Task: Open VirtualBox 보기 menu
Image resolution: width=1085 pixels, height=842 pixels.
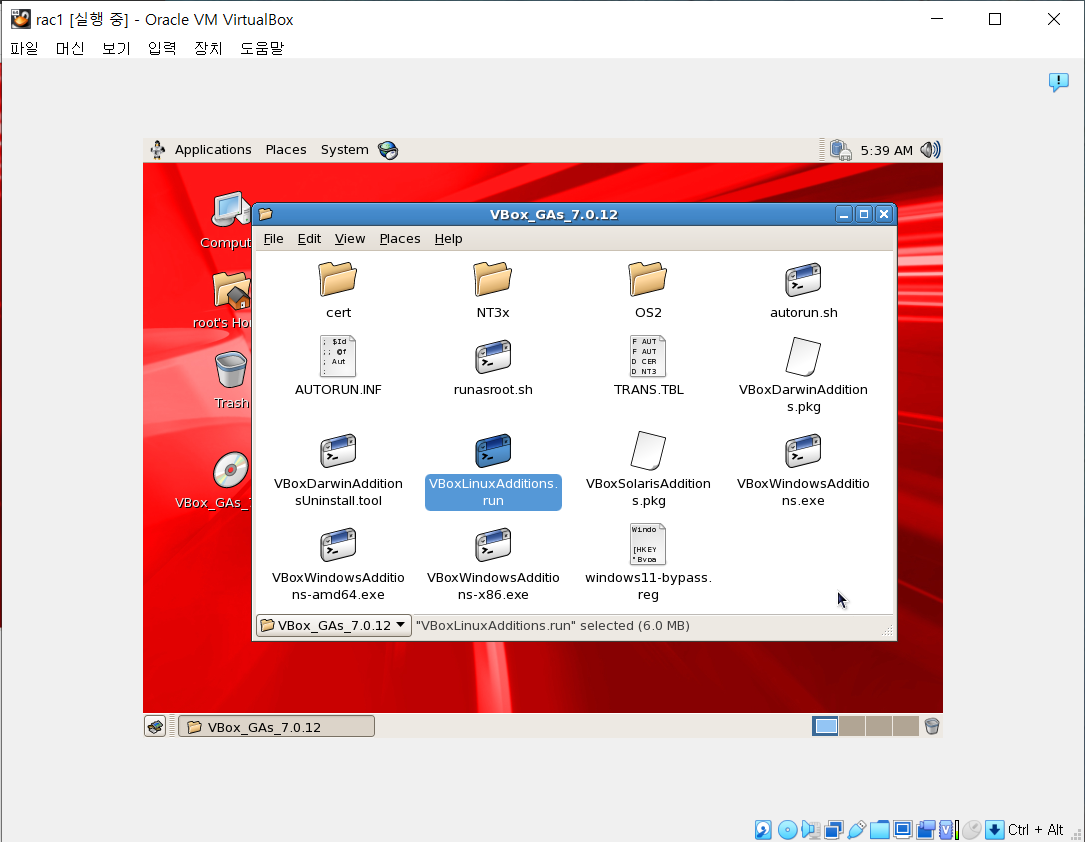Action: pos(116,48)
